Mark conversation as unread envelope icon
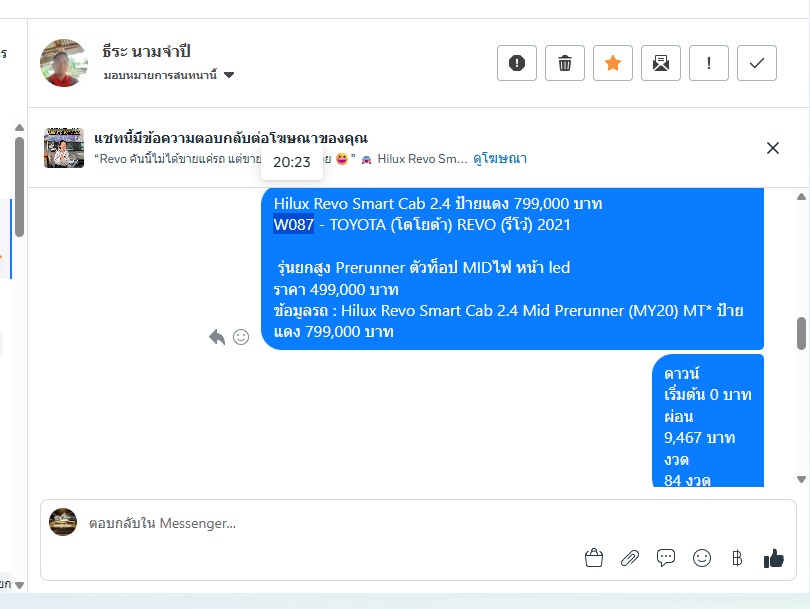This screenshot has width=810, height=609. [x=661, y=63]
